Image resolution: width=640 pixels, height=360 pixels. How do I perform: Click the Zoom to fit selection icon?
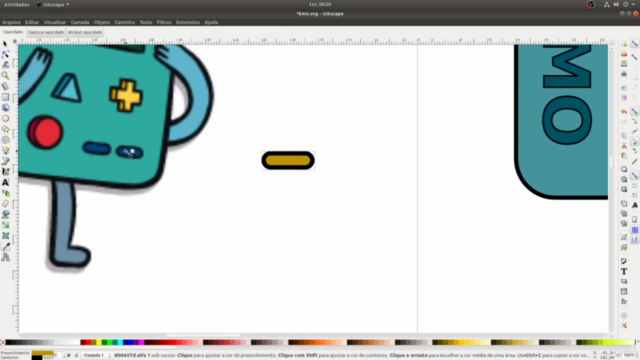624,169
